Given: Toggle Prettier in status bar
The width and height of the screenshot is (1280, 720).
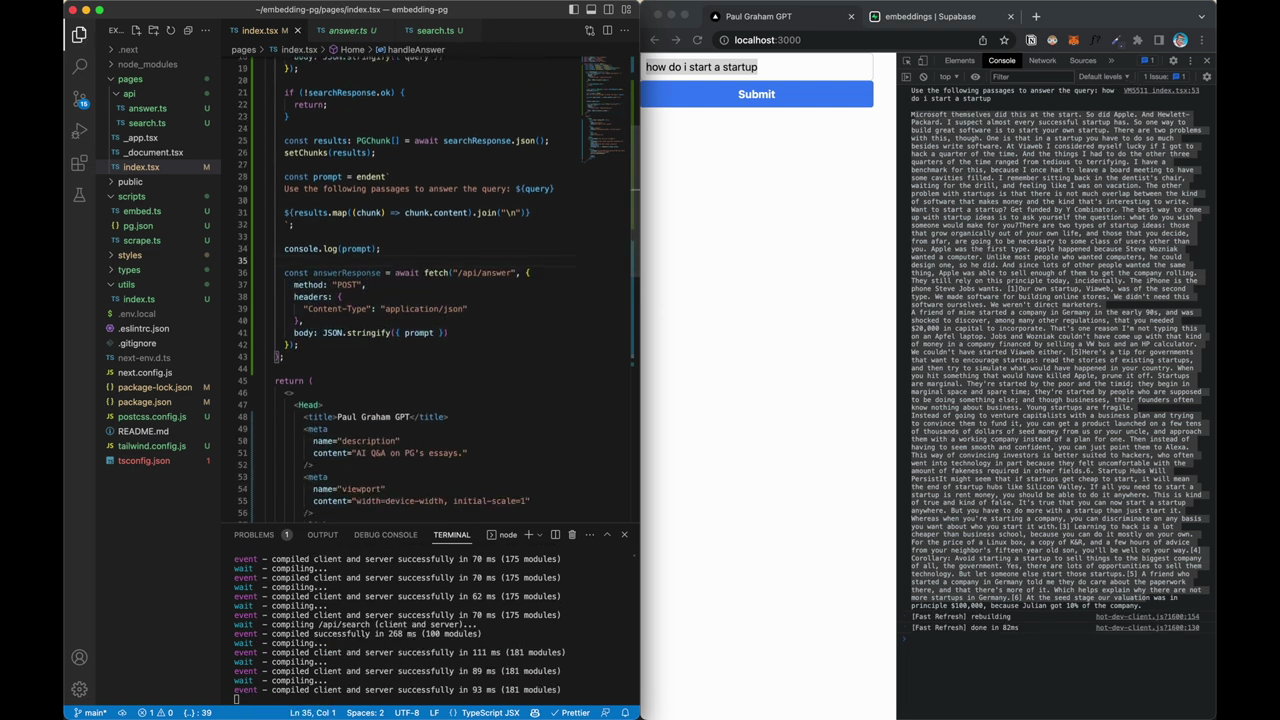Looking at the screenshot, I should point(570,713).
